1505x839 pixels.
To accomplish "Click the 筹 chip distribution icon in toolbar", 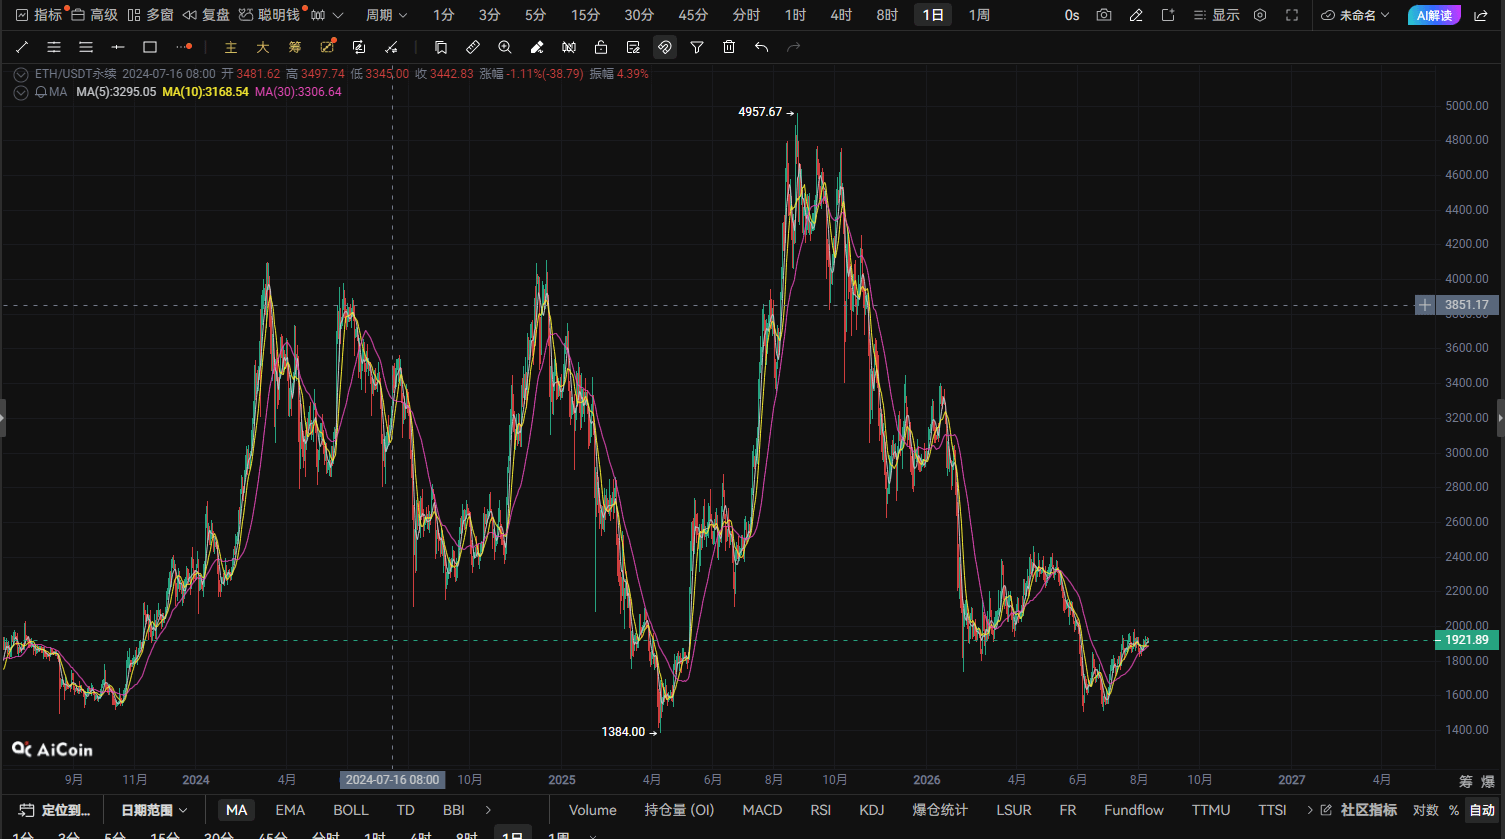I will coord(295,47).
